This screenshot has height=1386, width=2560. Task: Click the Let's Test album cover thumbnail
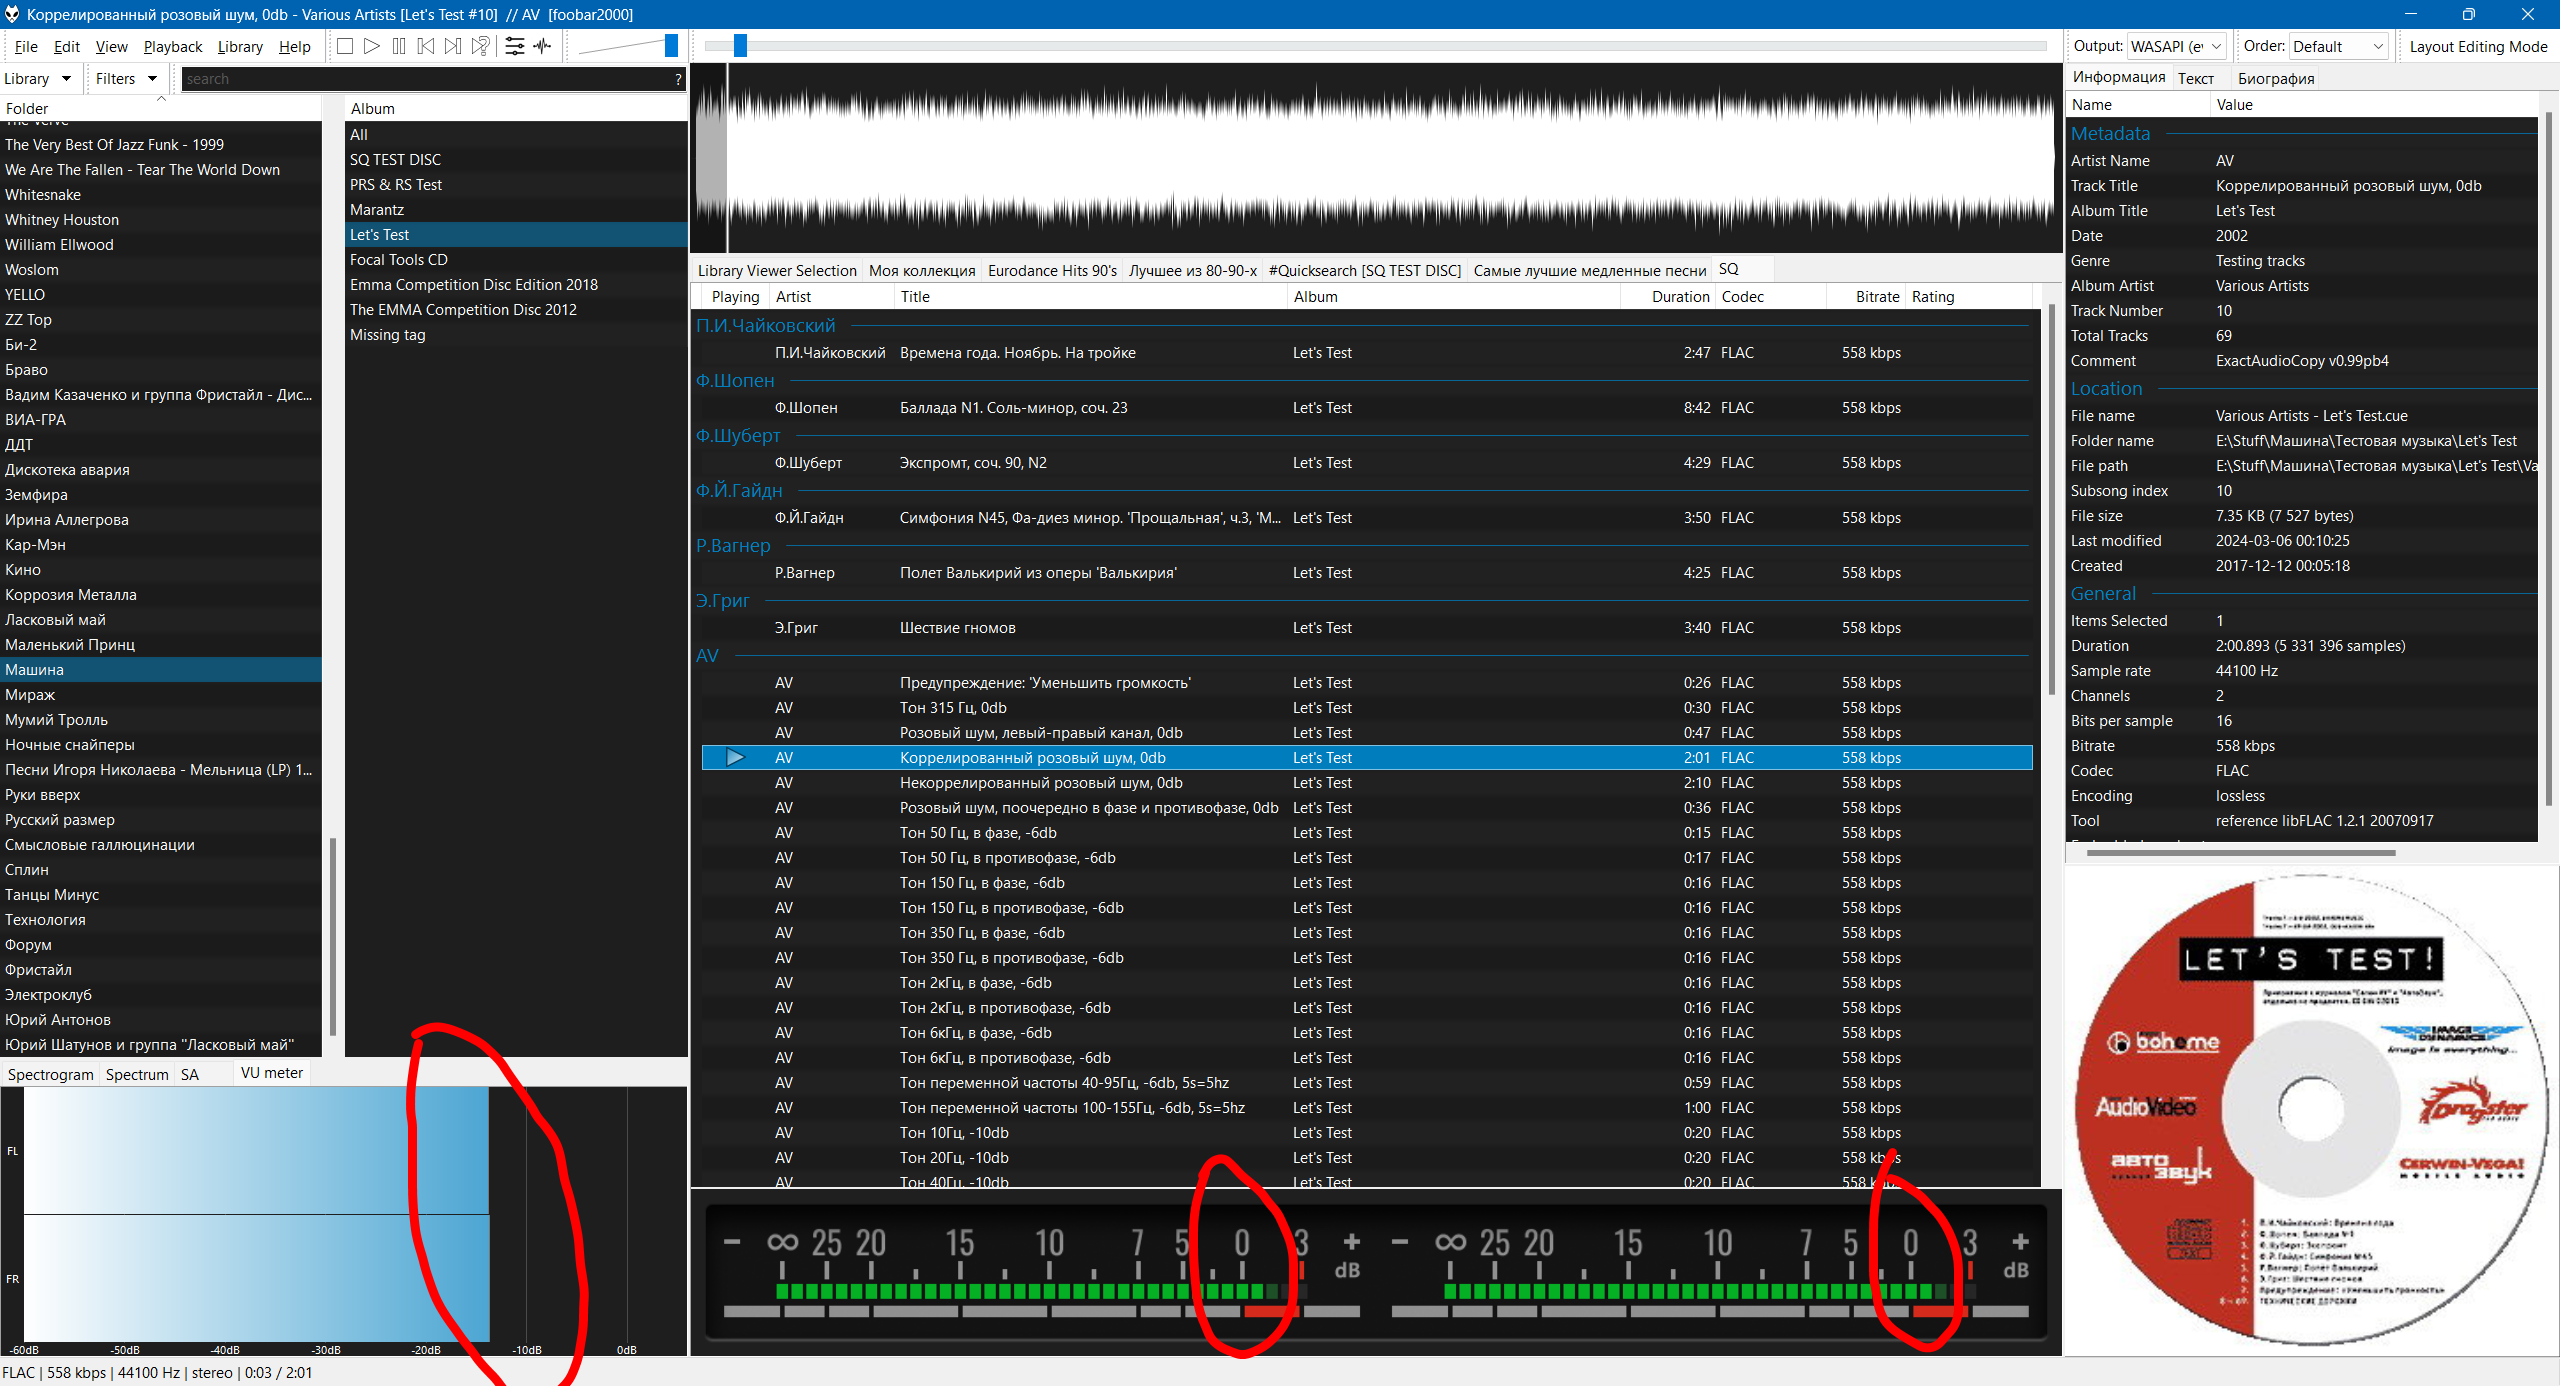point(2311,1110)
